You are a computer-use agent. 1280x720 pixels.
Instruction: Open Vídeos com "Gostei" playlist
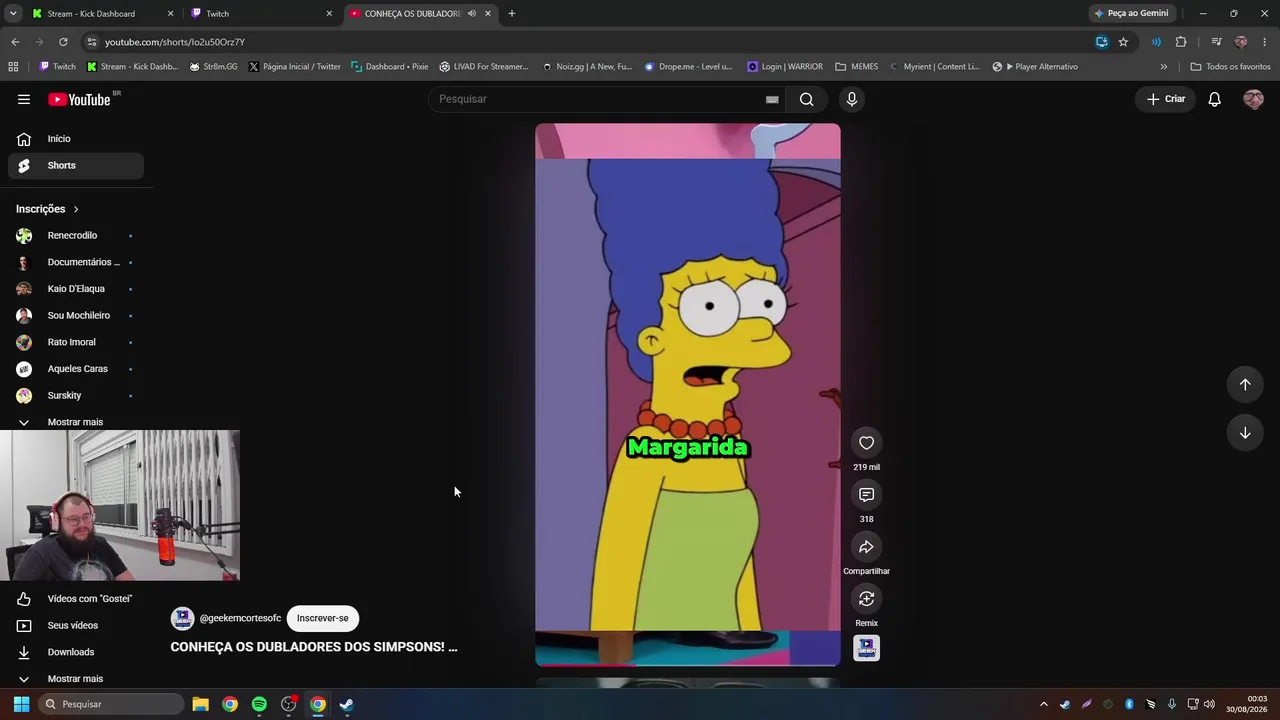coord(76,599)
